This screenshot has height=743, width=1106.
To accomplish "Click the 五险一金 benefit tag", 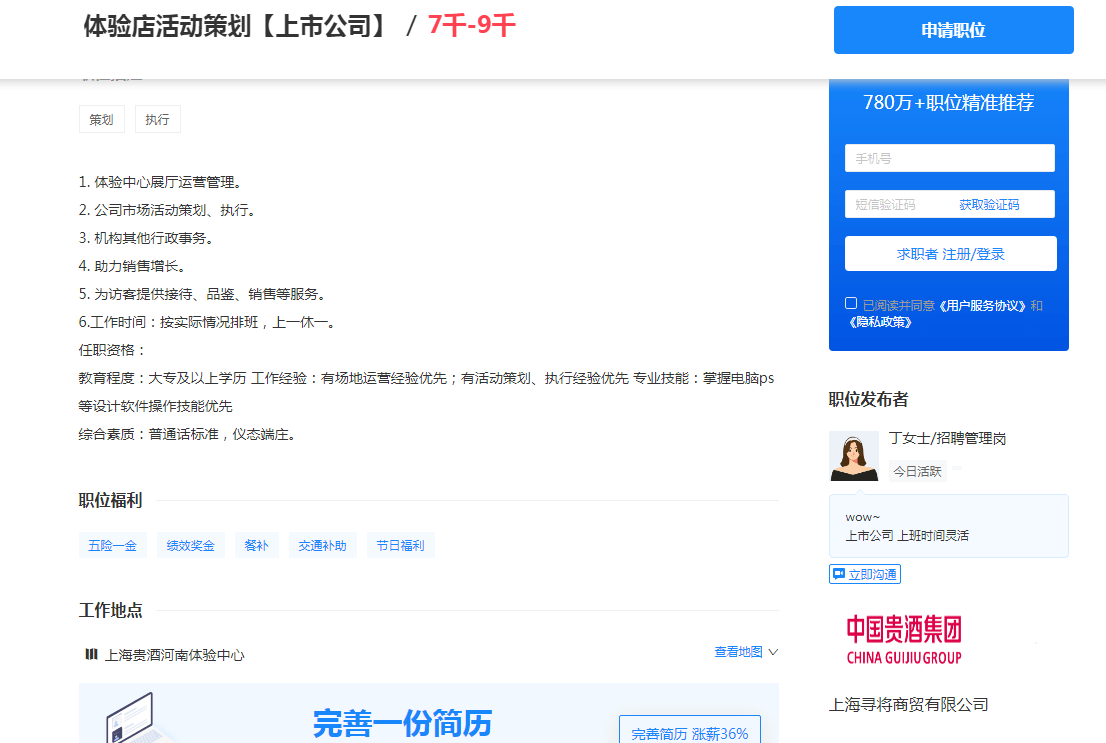I will [x=112, y=545].
